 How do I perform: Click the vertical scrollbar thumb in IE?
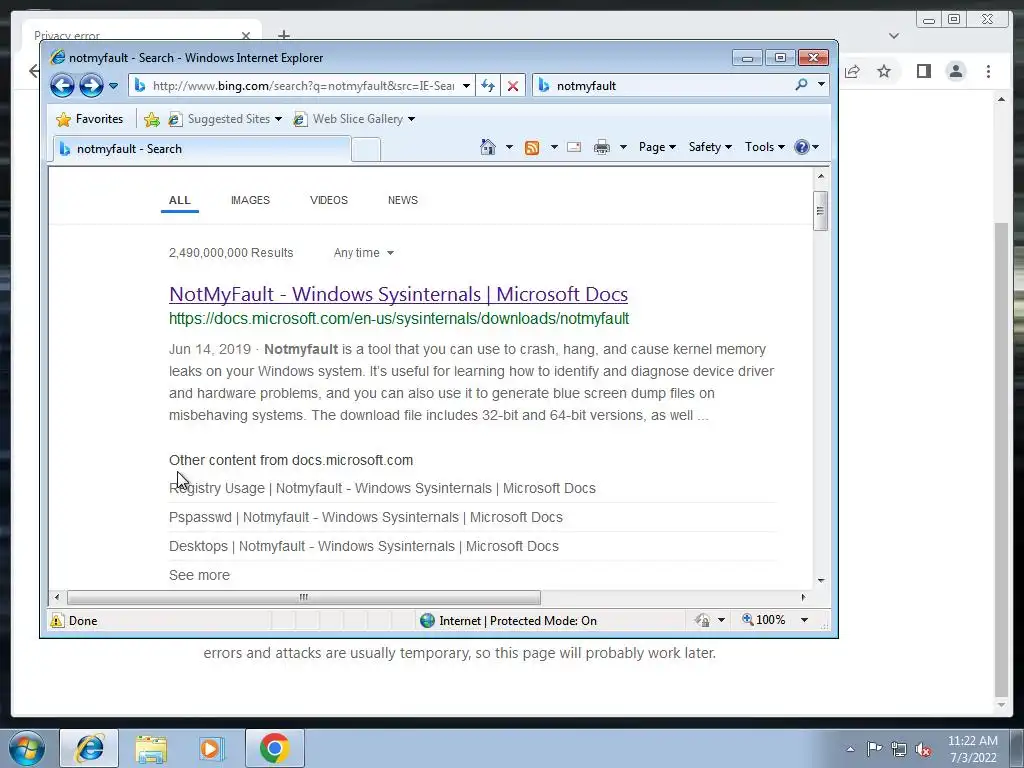[x=820, y=210]
